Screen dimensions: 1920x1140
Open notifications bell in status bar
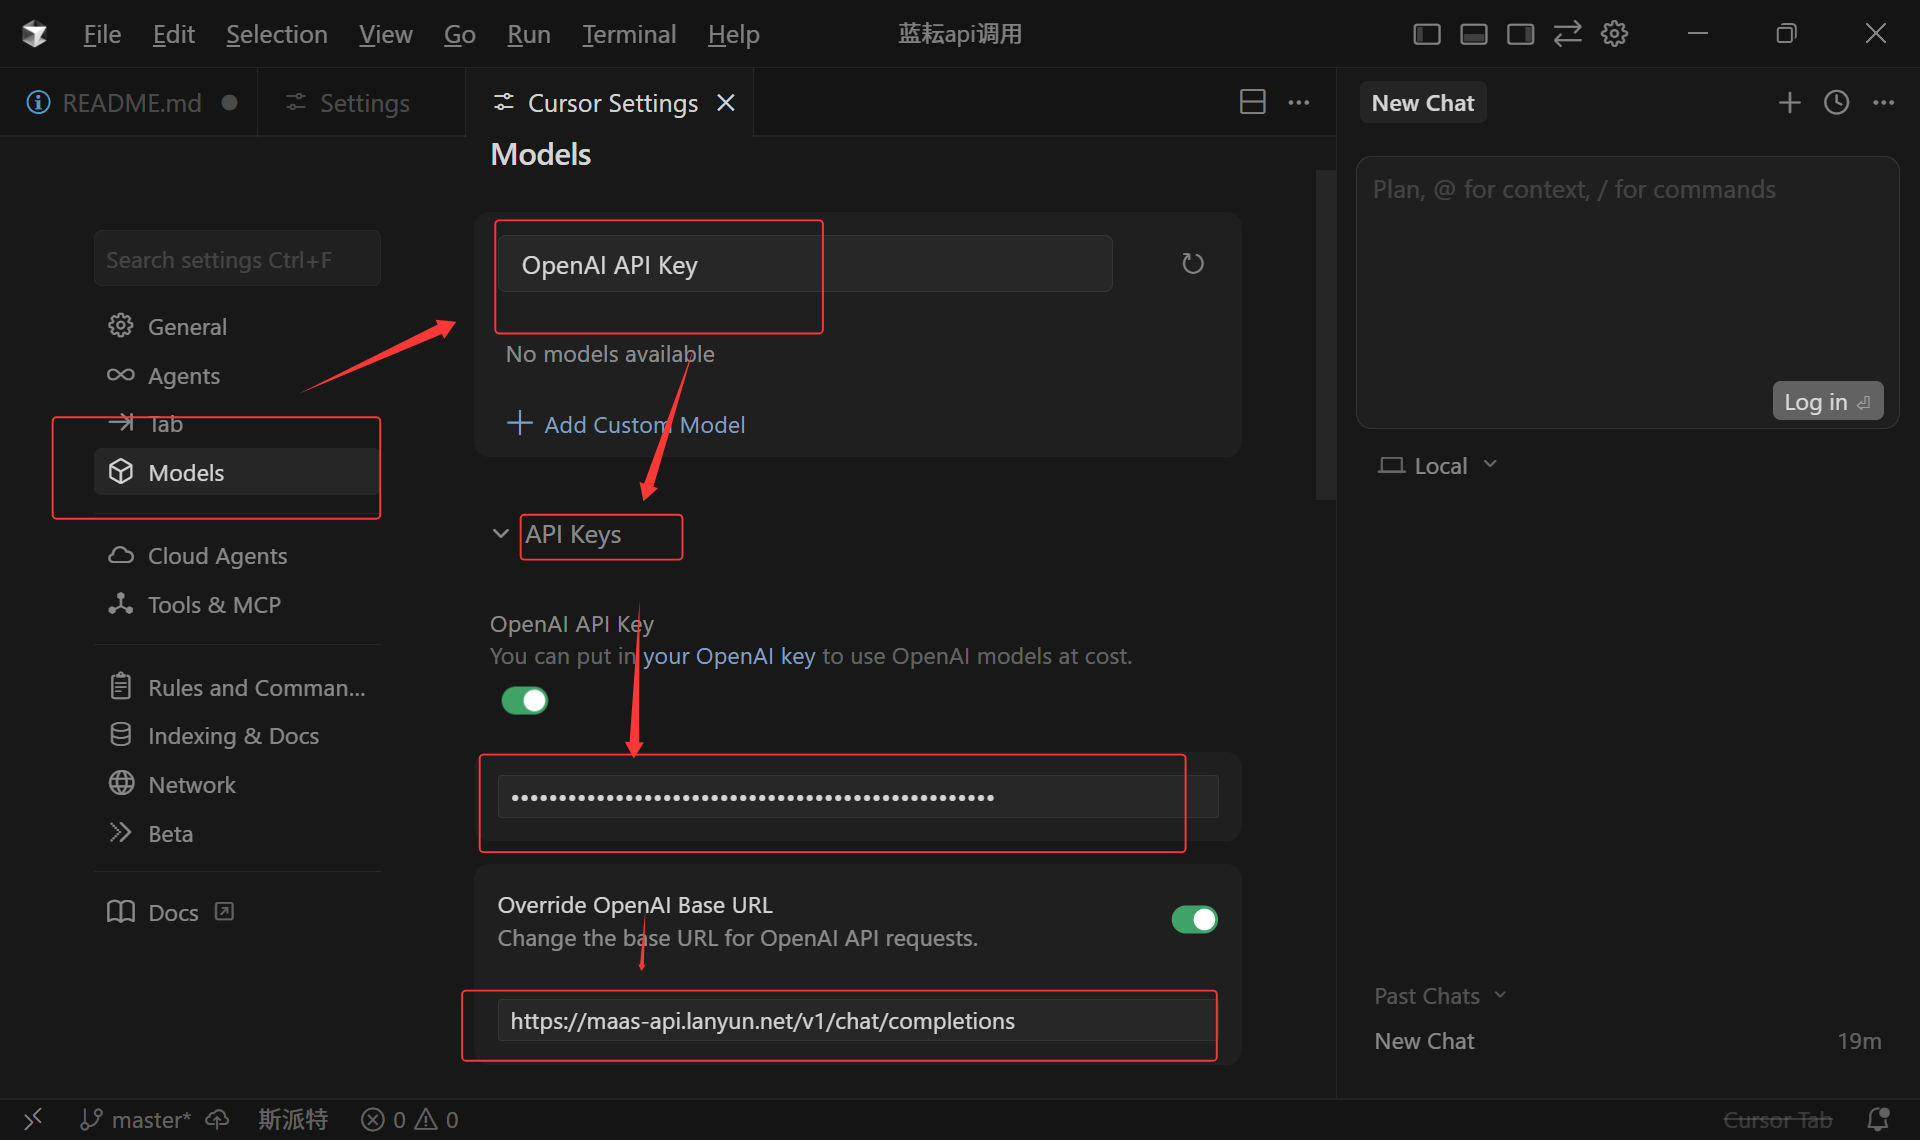[x=1878, y=1119]
